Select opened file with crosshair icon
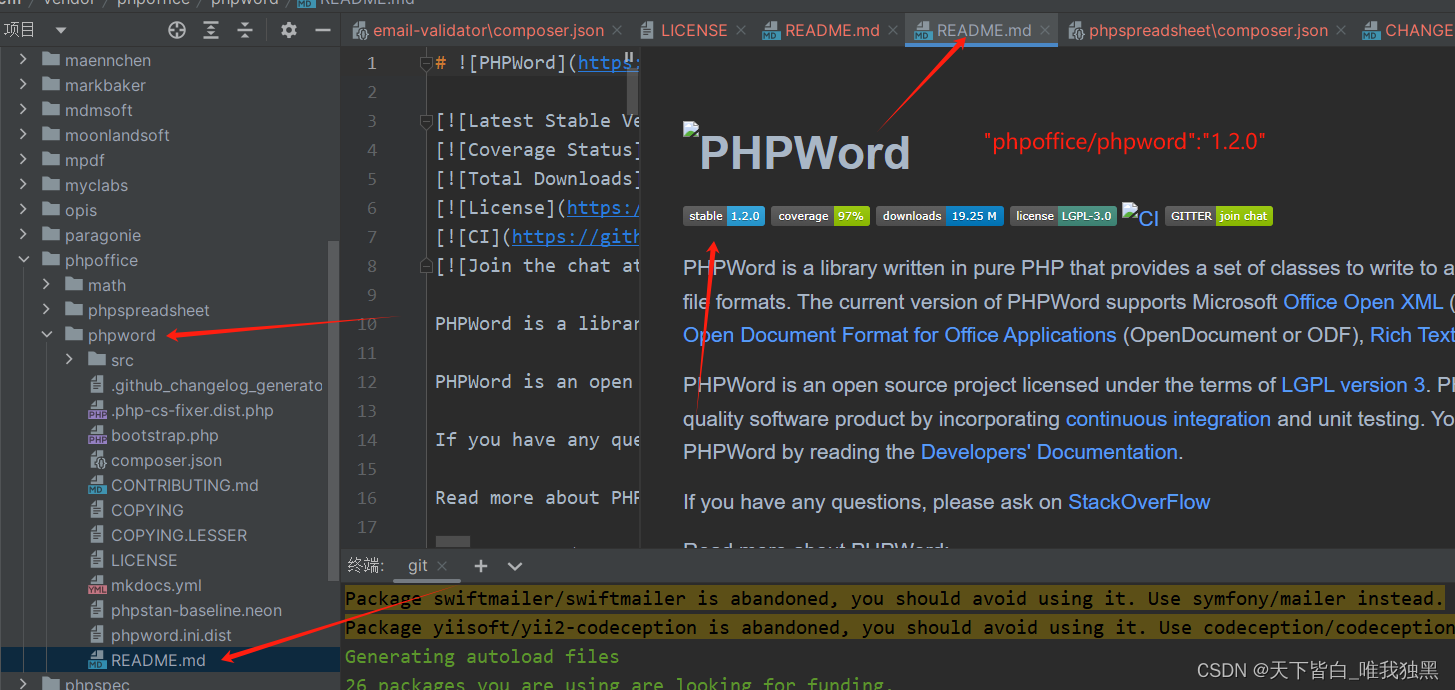Image resolution: width=1455 pixels, height=690 pixels. 176,29
